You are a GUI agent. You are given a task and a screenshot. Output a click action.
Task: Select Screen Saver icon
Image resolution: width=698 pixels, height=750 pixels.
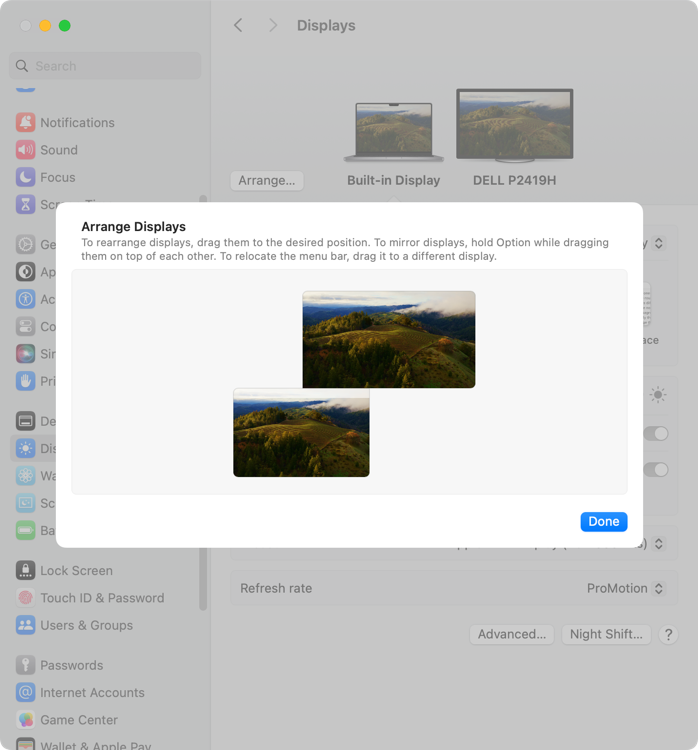(25, 503)
